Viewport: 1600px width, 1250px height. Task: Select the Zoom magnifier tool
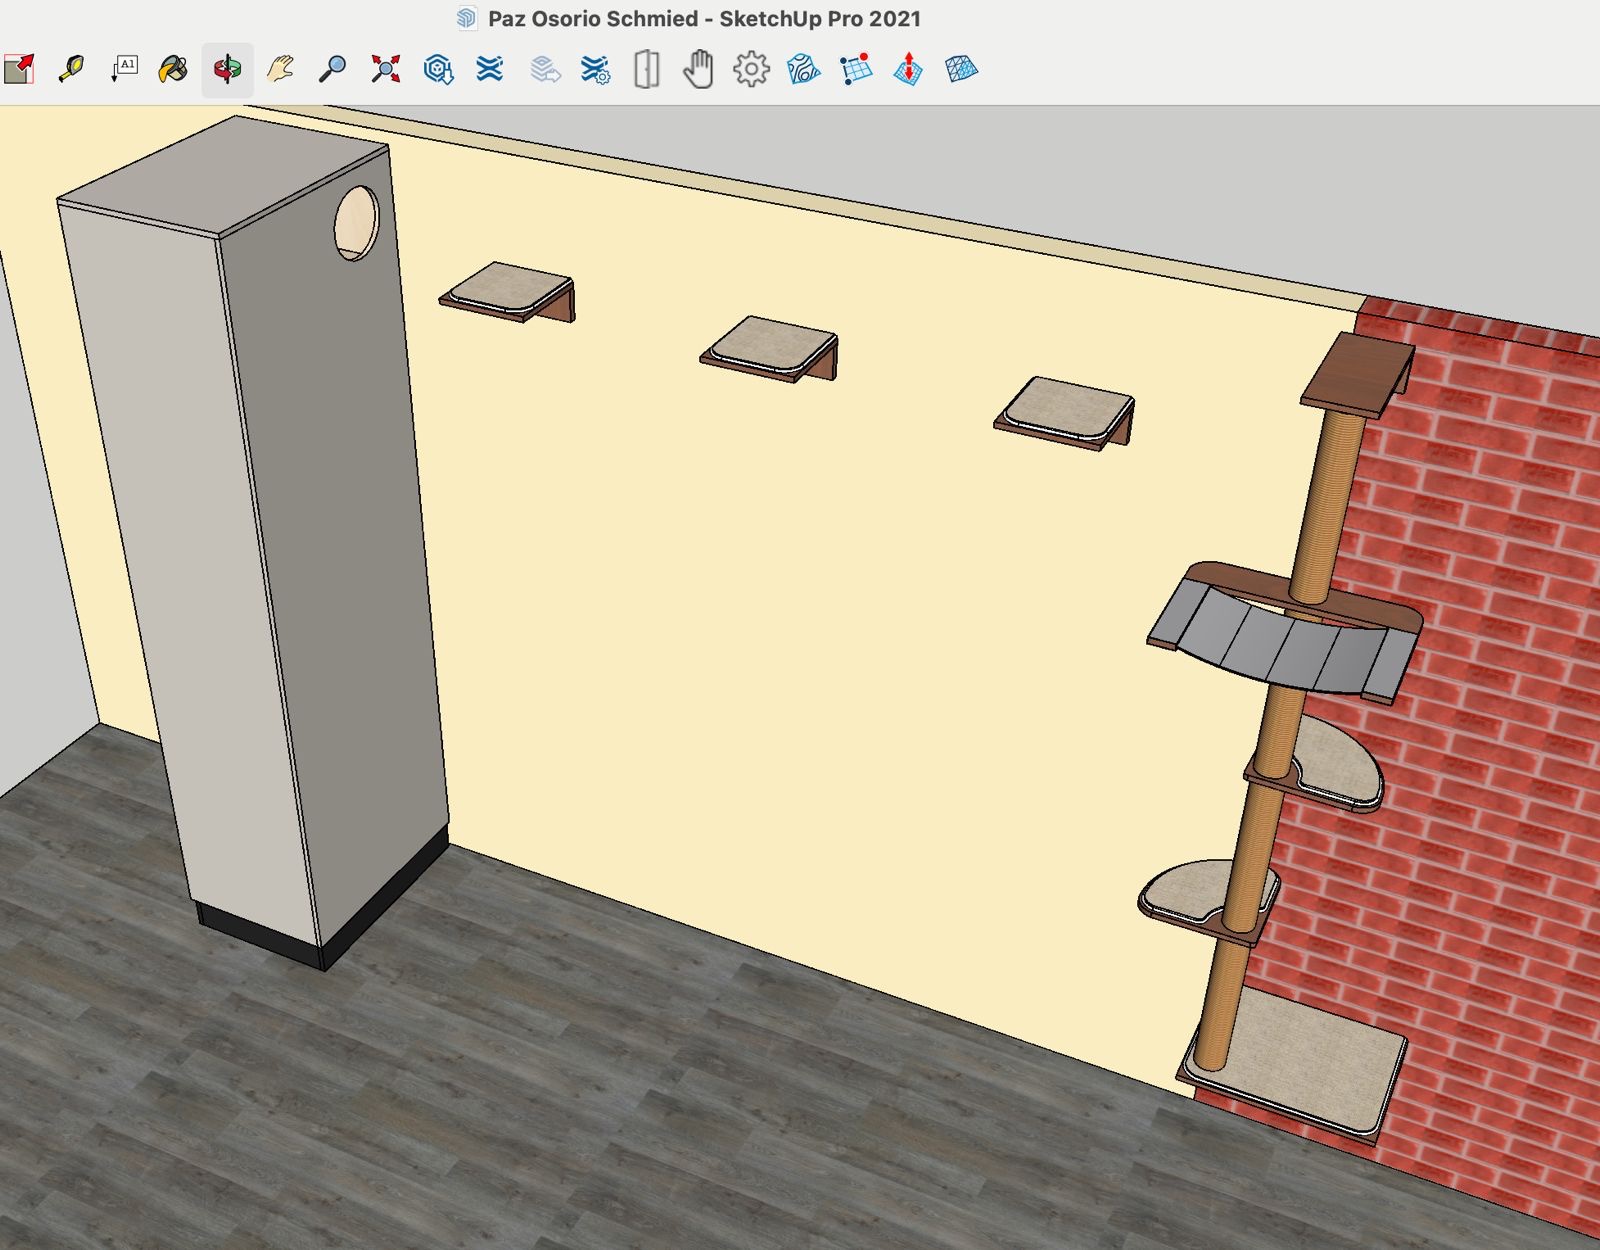click(x=332, y=69)
